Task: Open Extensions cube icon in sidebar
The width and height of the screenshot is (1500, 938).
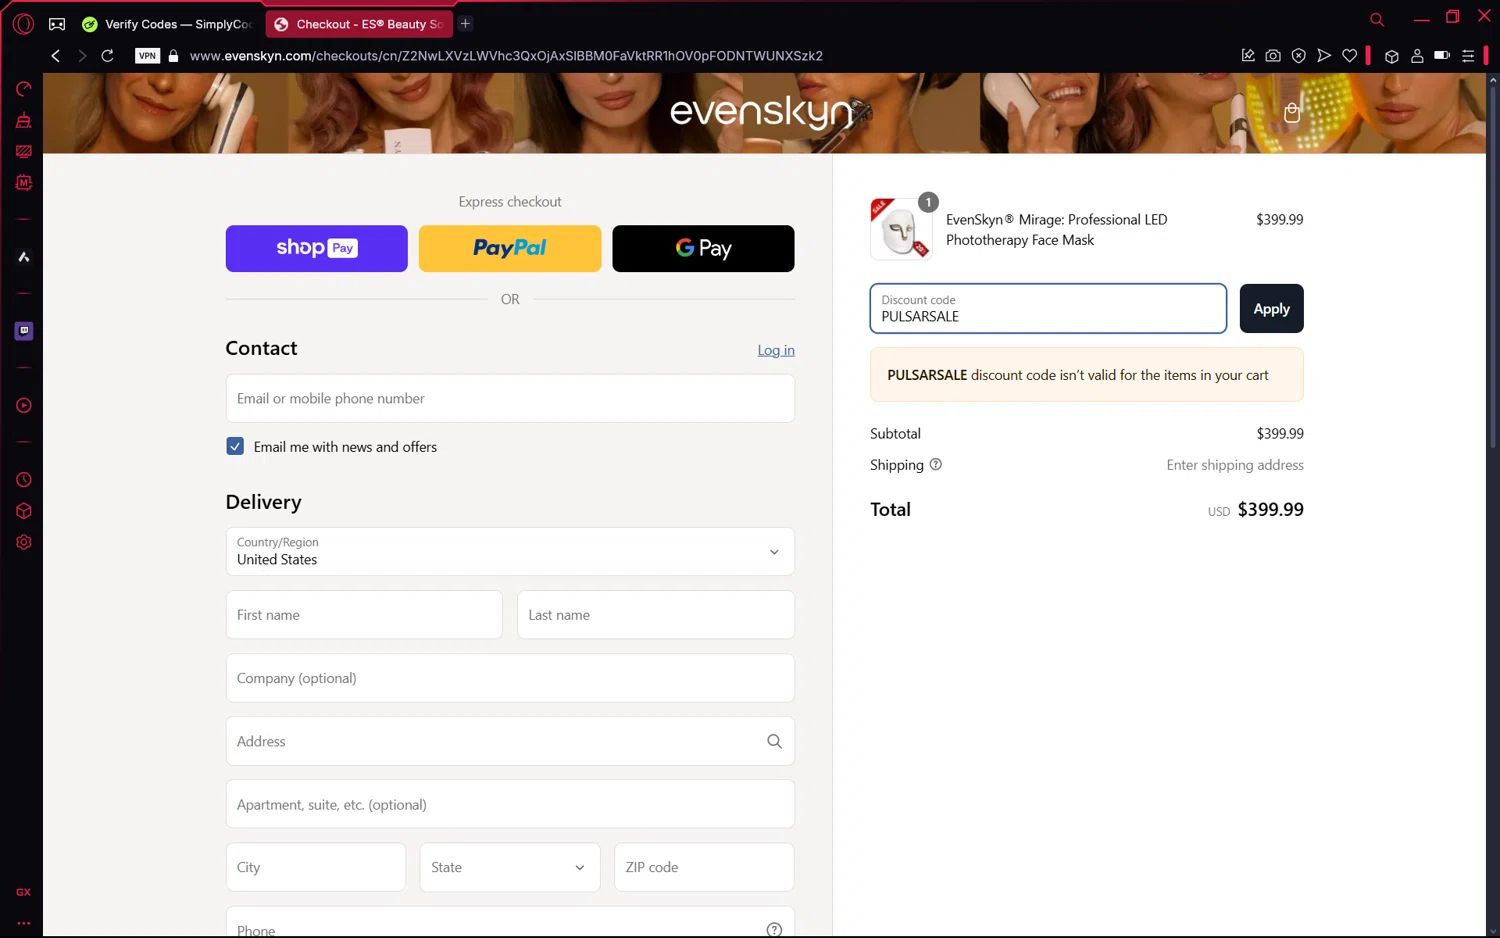Action: point(24,511)
